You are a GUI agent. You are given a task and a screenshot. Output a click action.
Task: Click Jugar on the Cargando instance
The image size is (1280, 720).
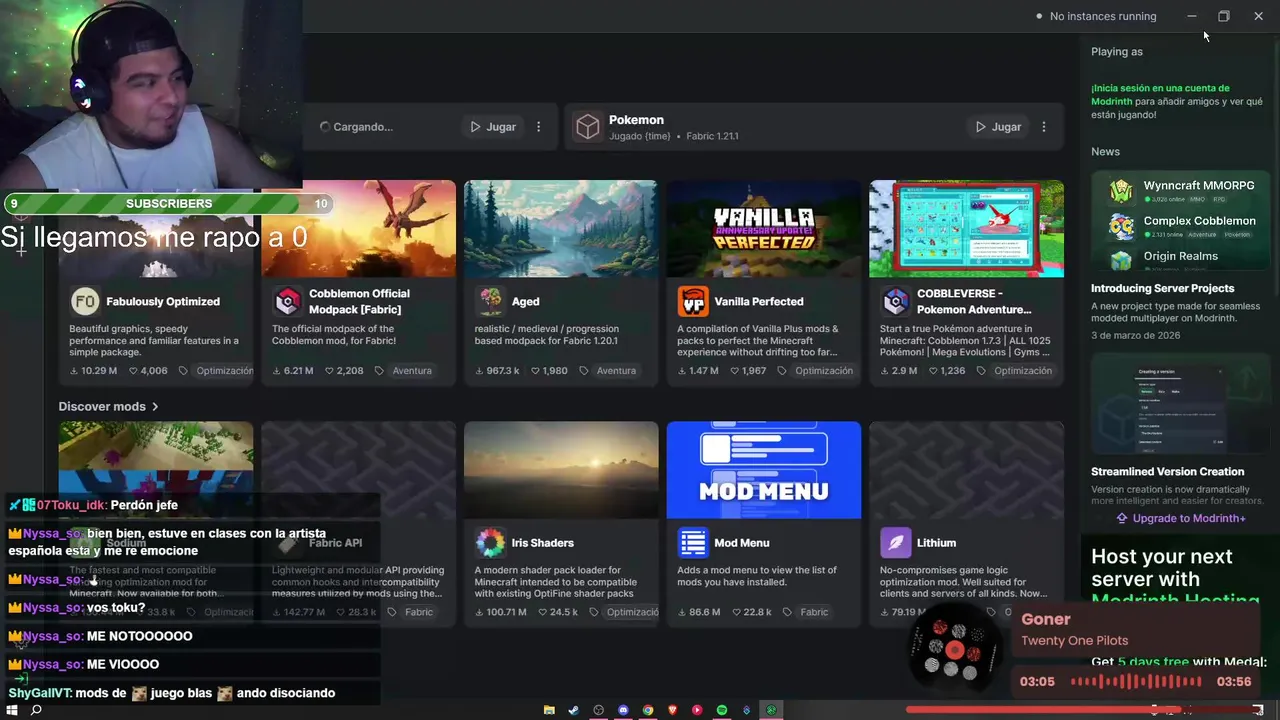click(x=492, y=127)
